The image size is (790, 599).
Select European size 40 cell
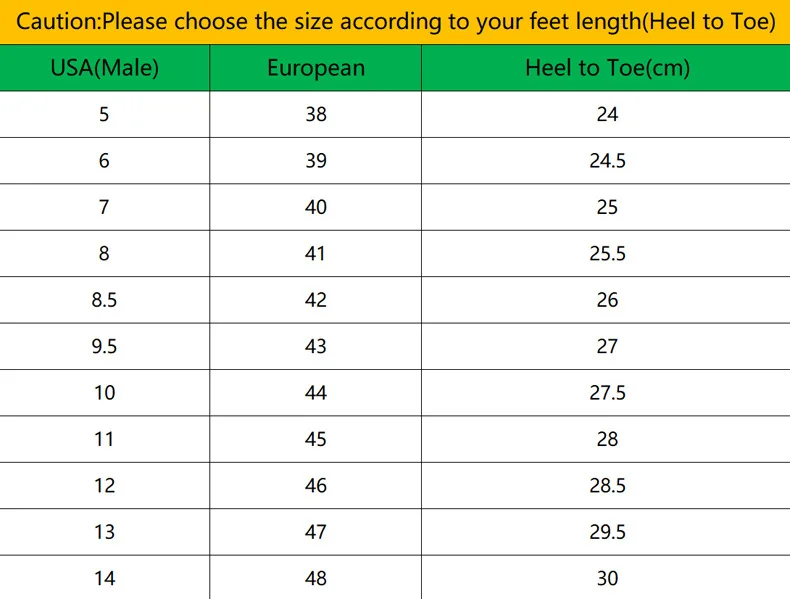pos(316,207)
